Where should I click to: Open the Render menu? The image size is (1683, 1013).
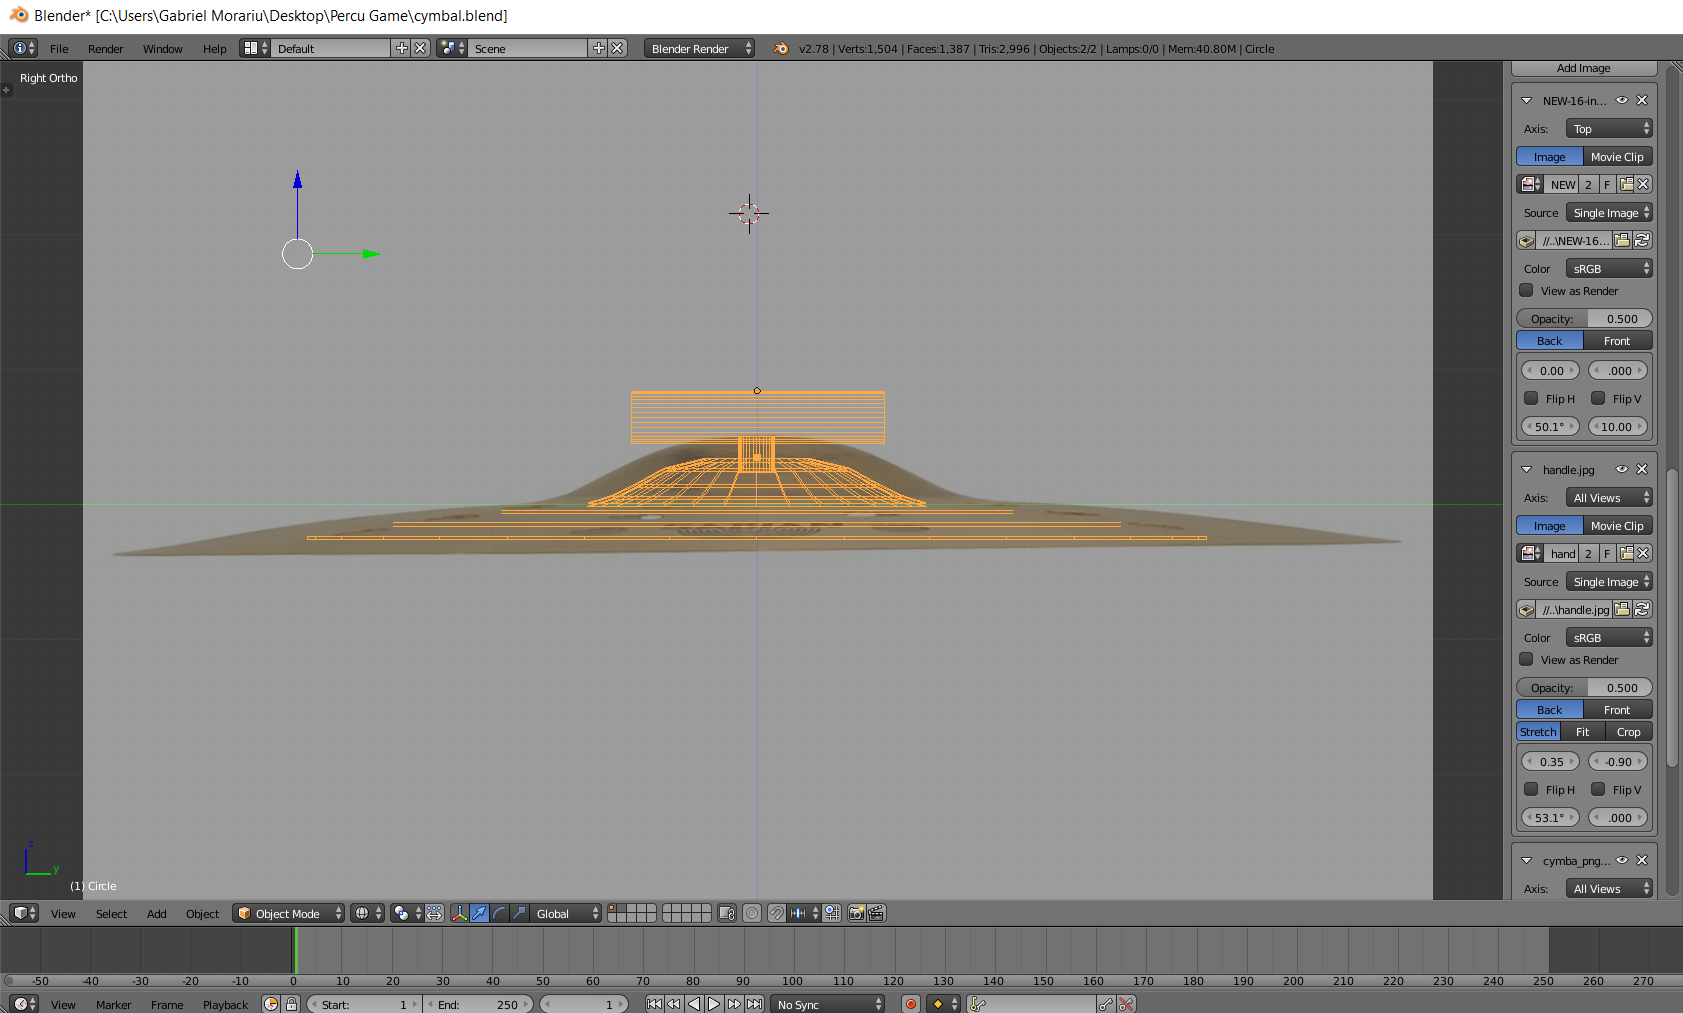105,48
